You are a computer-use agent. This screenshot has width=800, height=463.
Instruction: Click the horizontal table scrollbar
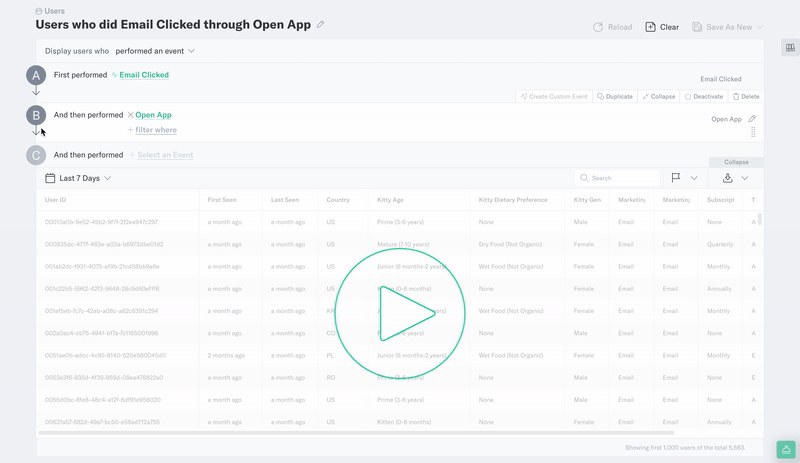coord(356,433)
